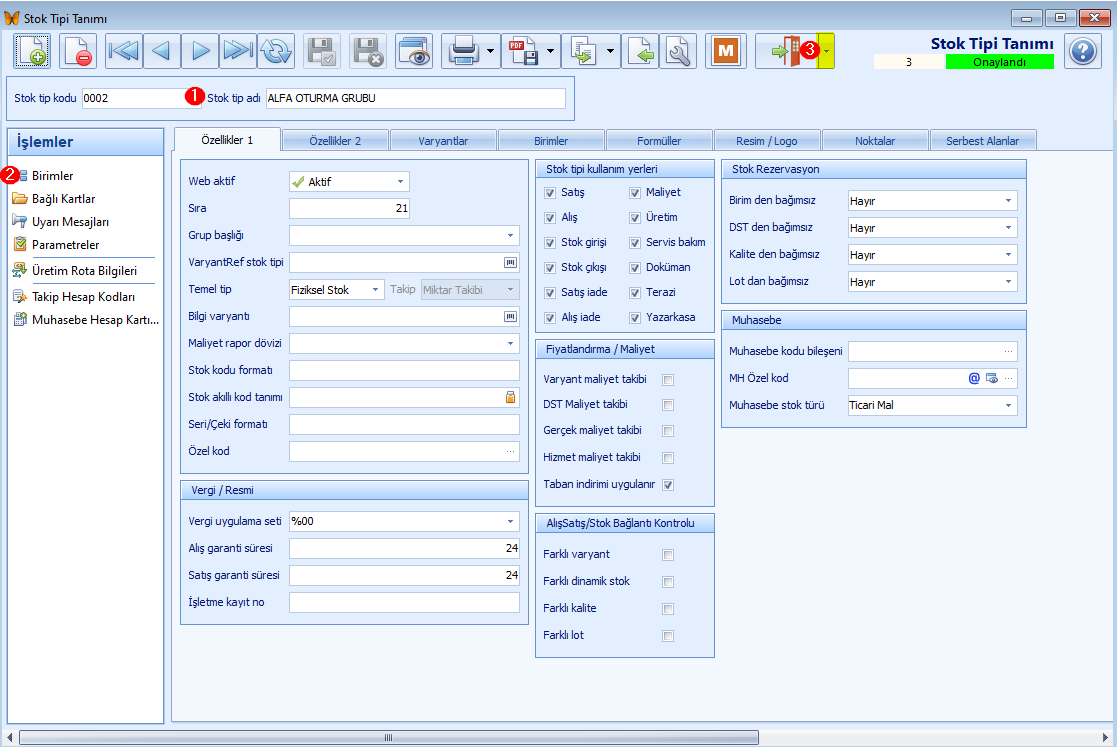The height and width of the screenshot is (747, 1117).
Task: Switch to the Varyantlar tab
Action: pyautogui.click(x=443, y=141)
